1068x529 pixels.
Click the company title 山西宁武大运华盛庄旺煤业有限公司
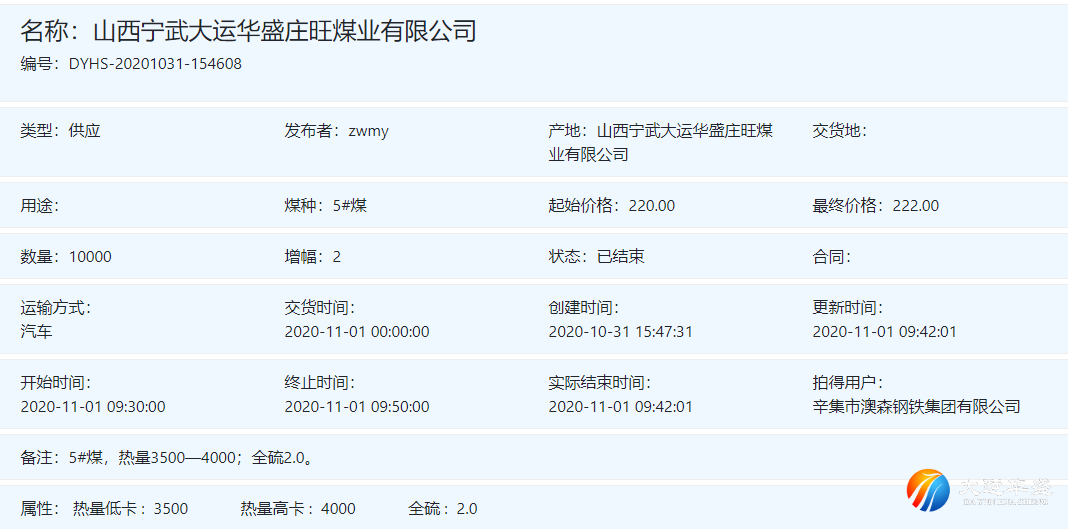[x=284, y=31]
